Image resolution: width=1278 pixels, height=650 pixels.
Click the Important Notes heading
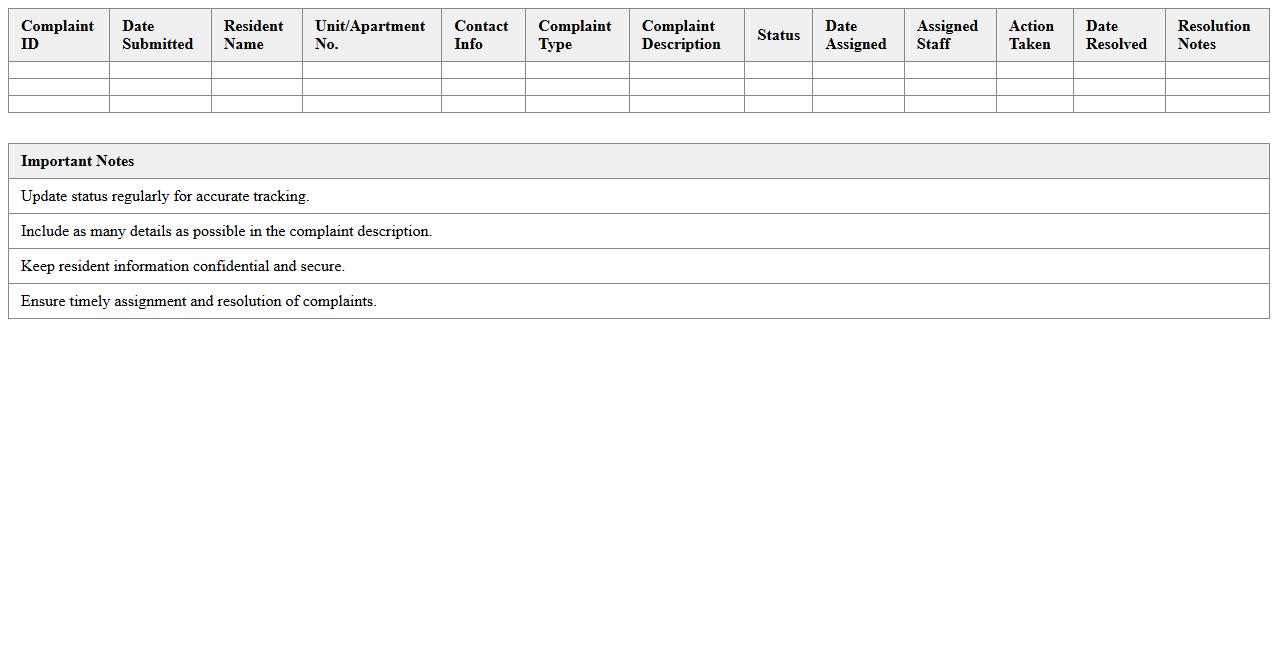click(78, 161)
